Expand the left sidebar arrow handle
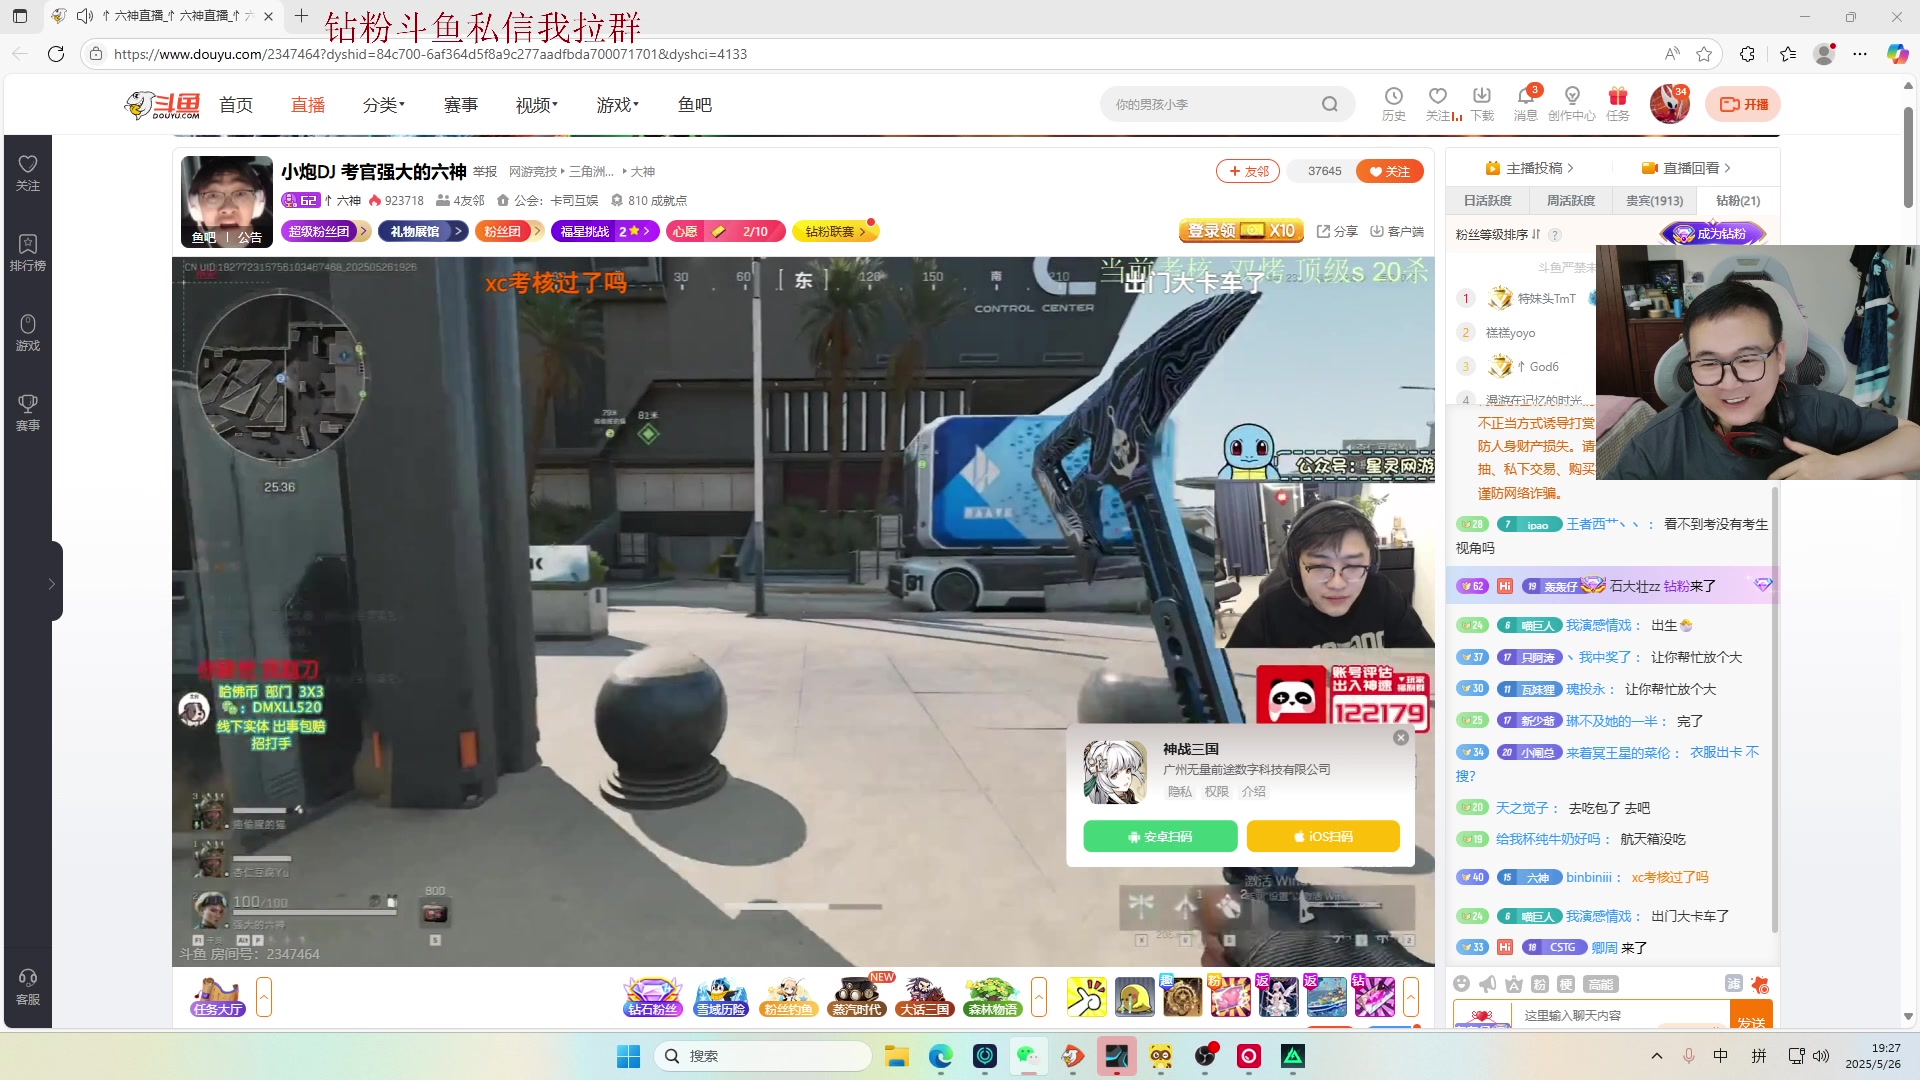The width and height of the screenshot is (1920, 1080). [52, 583]
